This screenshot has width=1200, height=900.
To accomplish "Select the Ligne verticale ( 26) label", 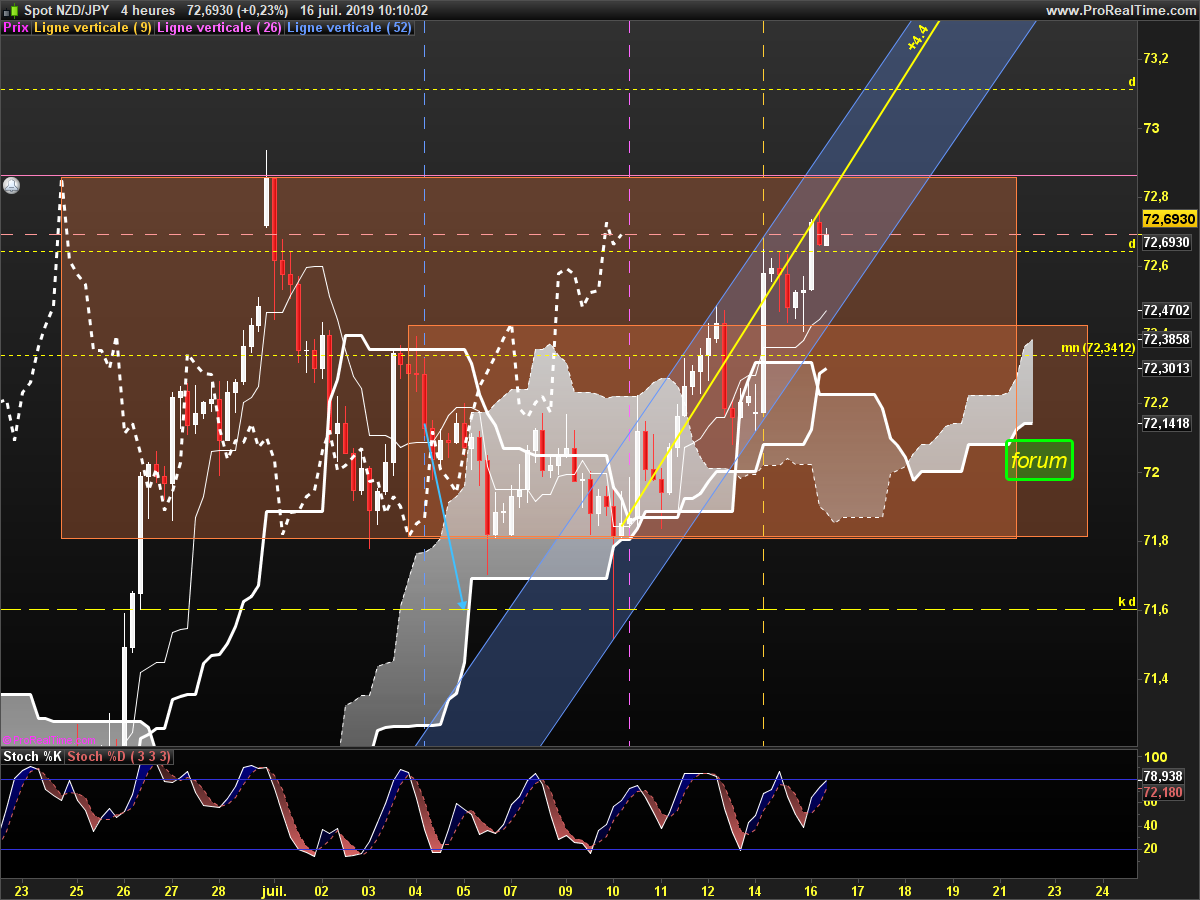I will [x=220, y=28].
